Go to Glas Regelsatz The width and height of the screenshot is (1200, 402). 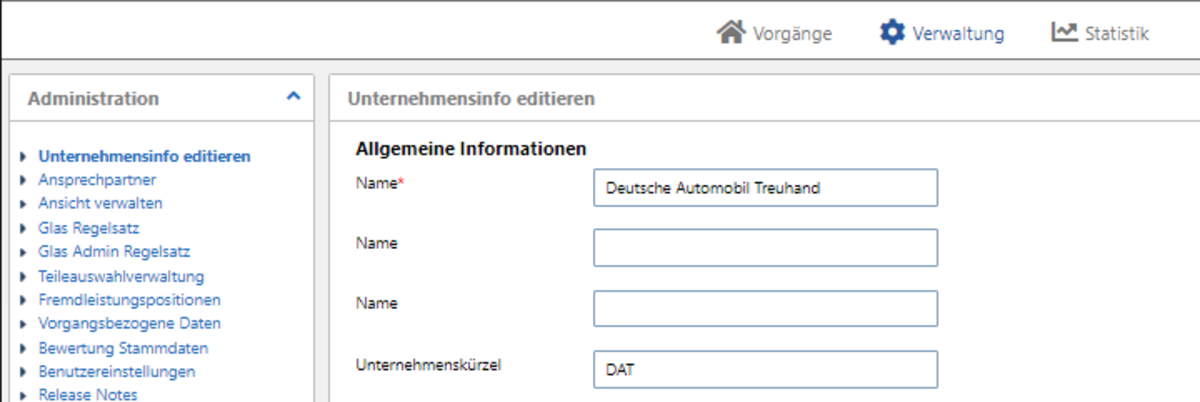pyautogui.click(x=89, y=228)
